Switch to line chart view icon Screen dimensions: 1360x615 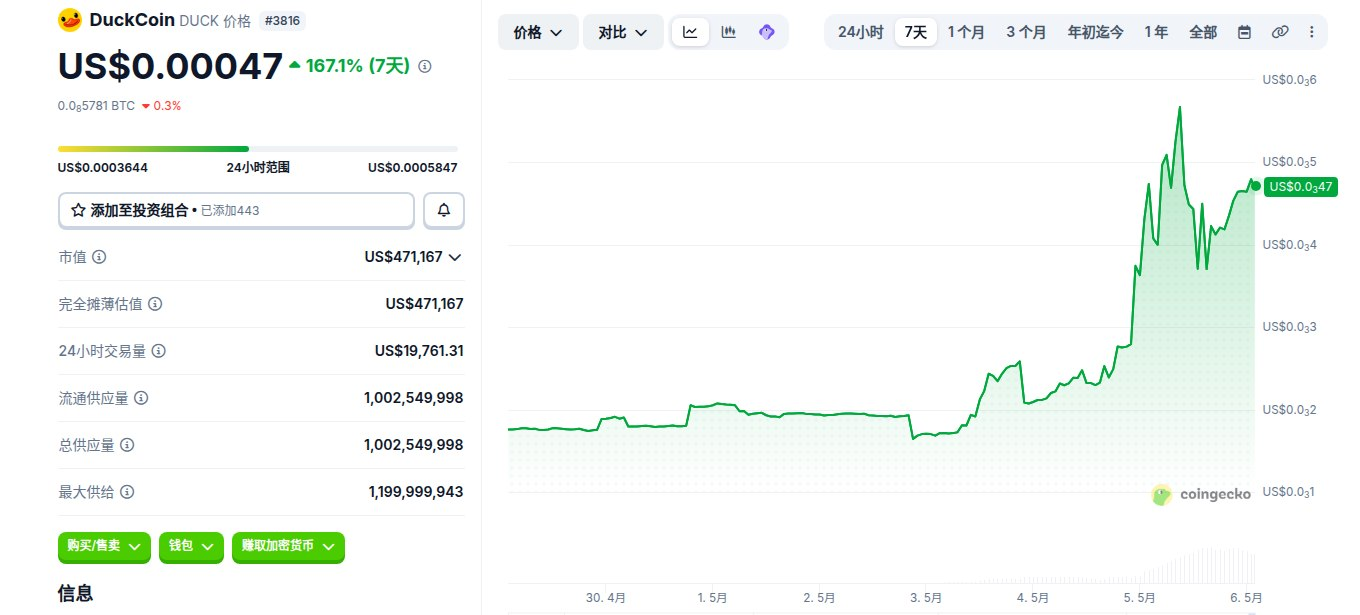click(690, 32)
